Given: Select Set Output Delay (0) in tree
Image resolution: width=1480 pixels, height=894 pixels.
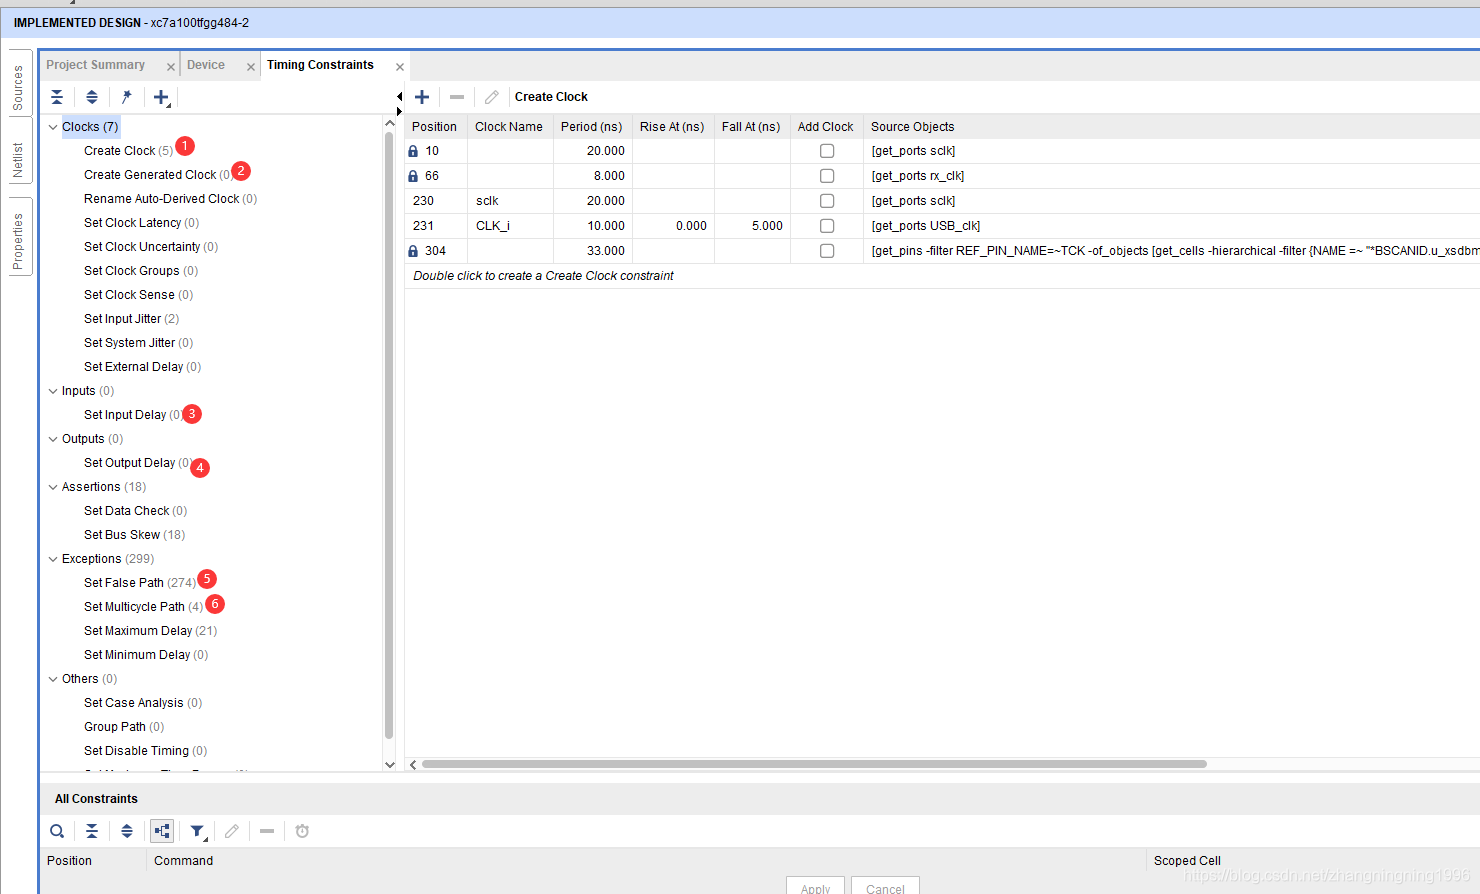Looking at the screenshot, I should point(137,463).
